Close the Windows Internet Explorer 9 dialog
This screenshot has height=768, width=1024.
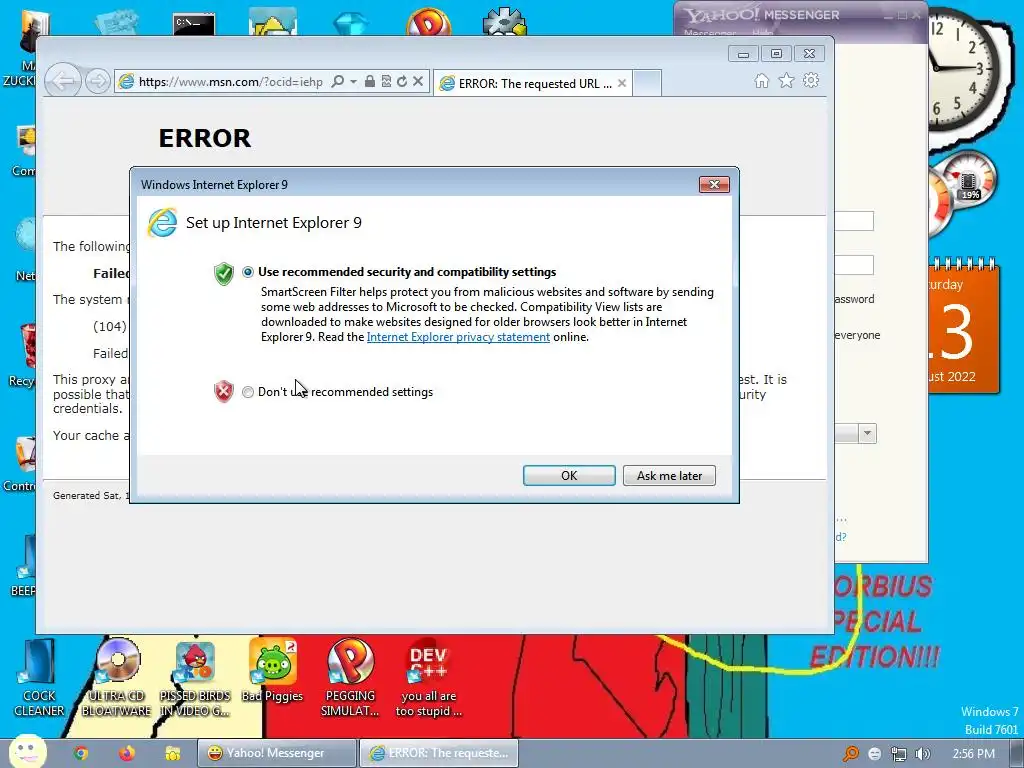pos(714,185)
